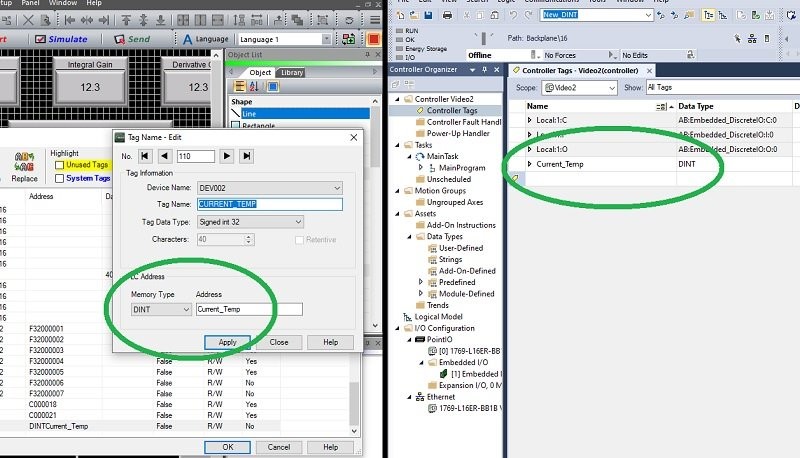
Task: Expand the Local:1:O tag row
Action: [530, 149]
